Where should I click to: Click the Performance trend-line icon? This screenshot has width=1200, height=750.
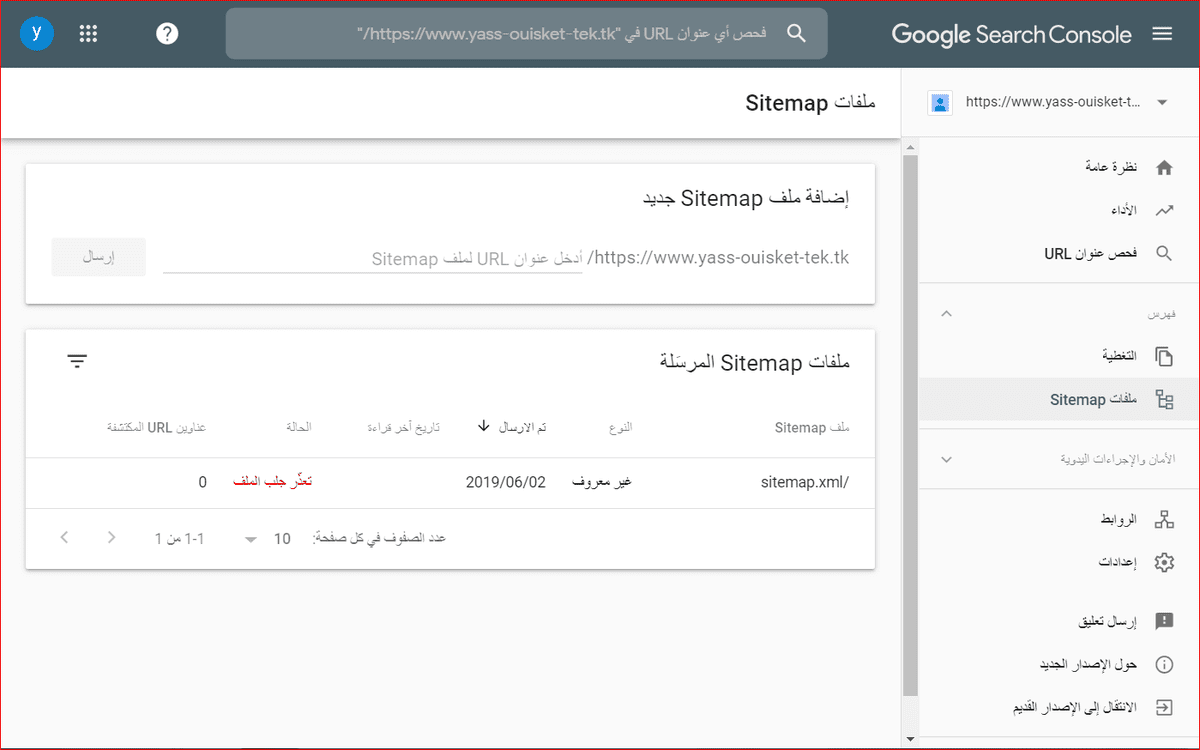1163,211
